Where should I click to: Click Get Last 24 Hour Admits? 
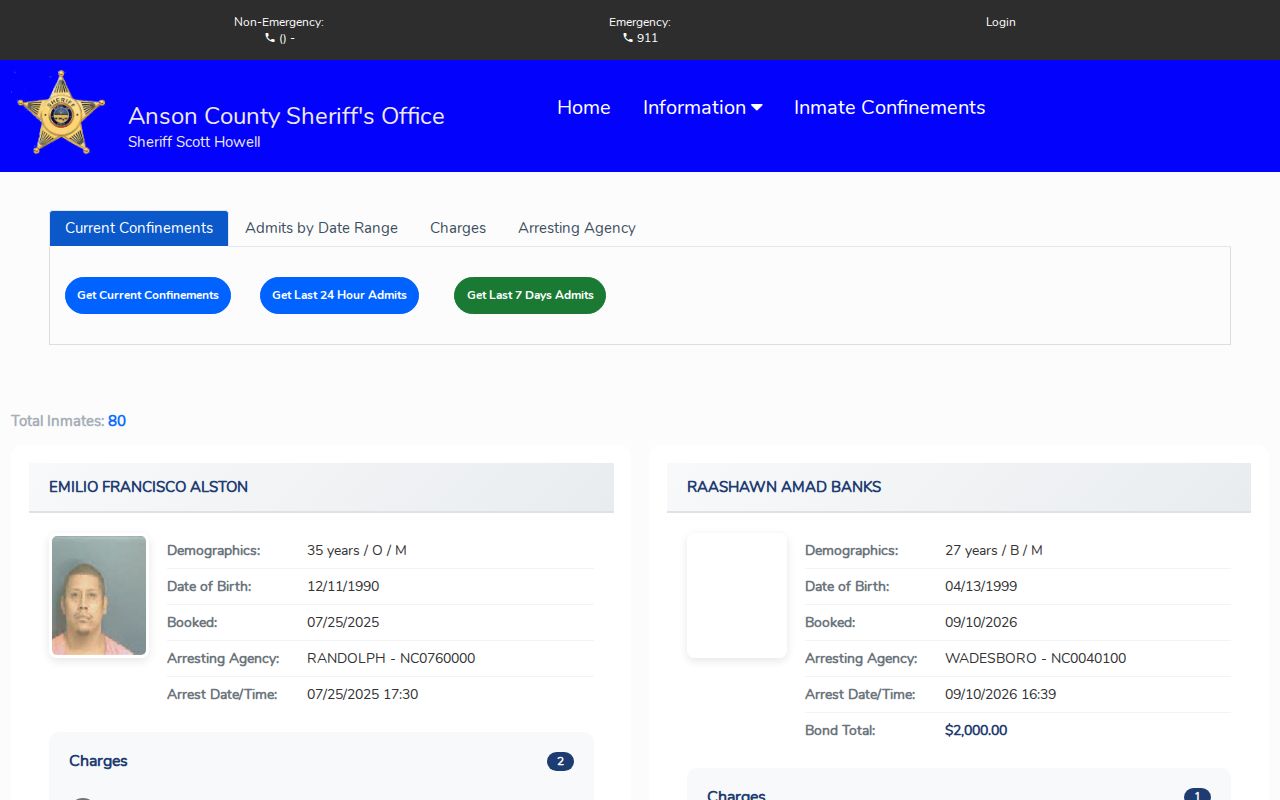pos(339,295)
